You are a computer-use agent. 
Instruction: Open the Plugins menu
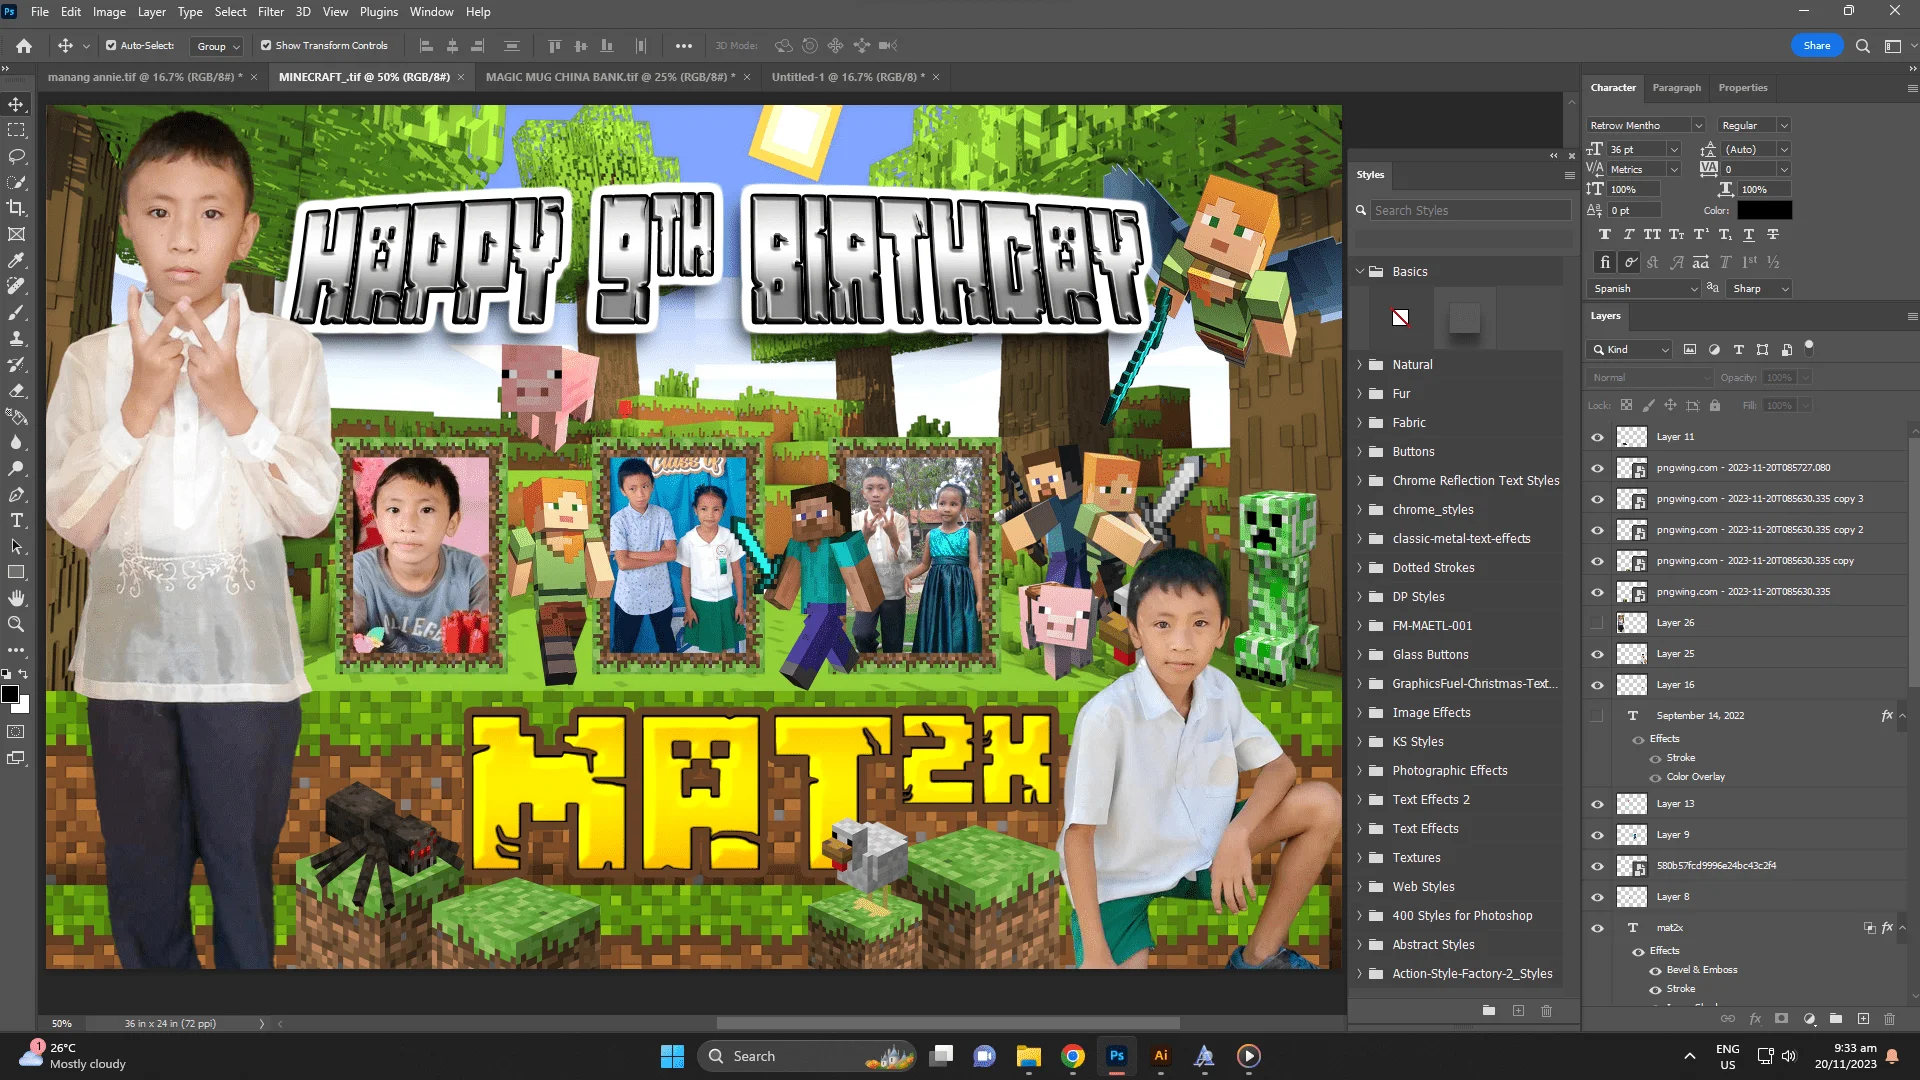tap(379, 12)
